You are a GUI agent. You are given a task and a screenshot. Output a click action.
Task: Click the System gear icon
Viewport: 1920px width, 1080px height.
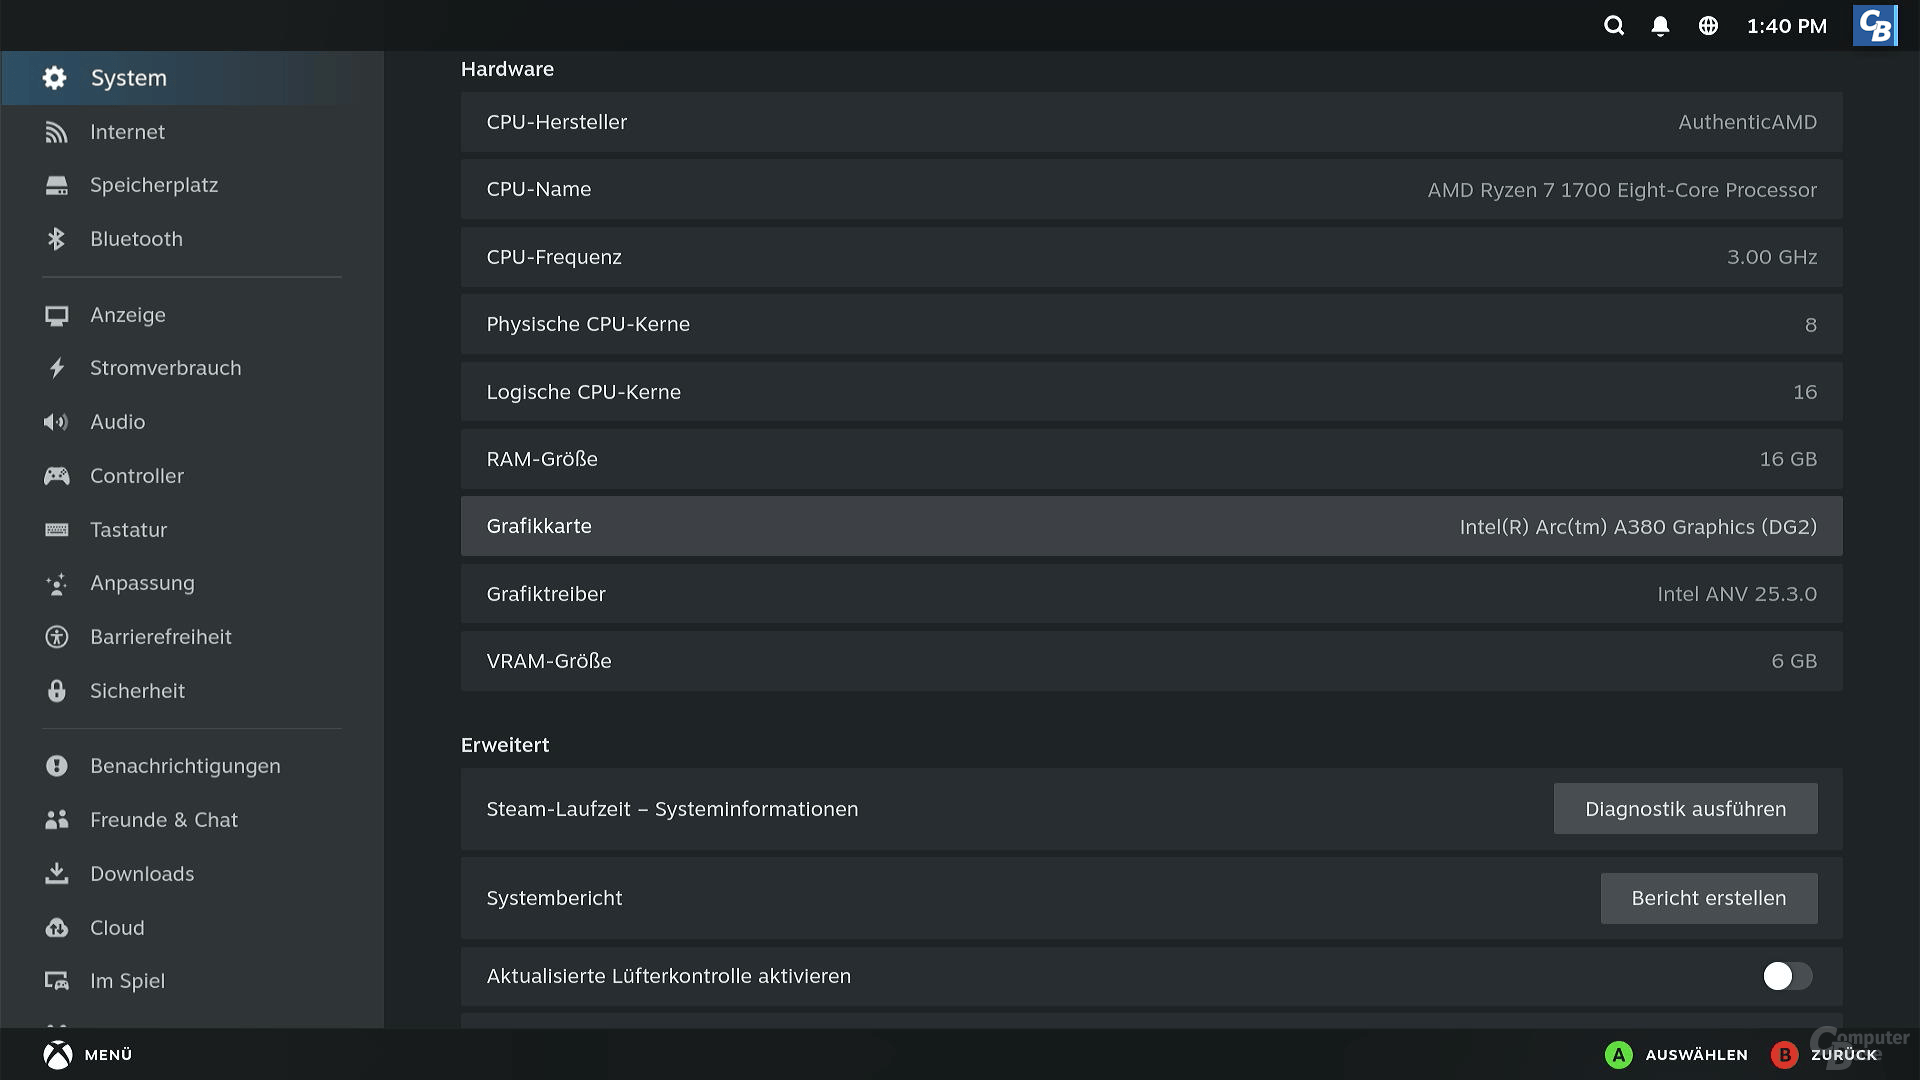55,78
